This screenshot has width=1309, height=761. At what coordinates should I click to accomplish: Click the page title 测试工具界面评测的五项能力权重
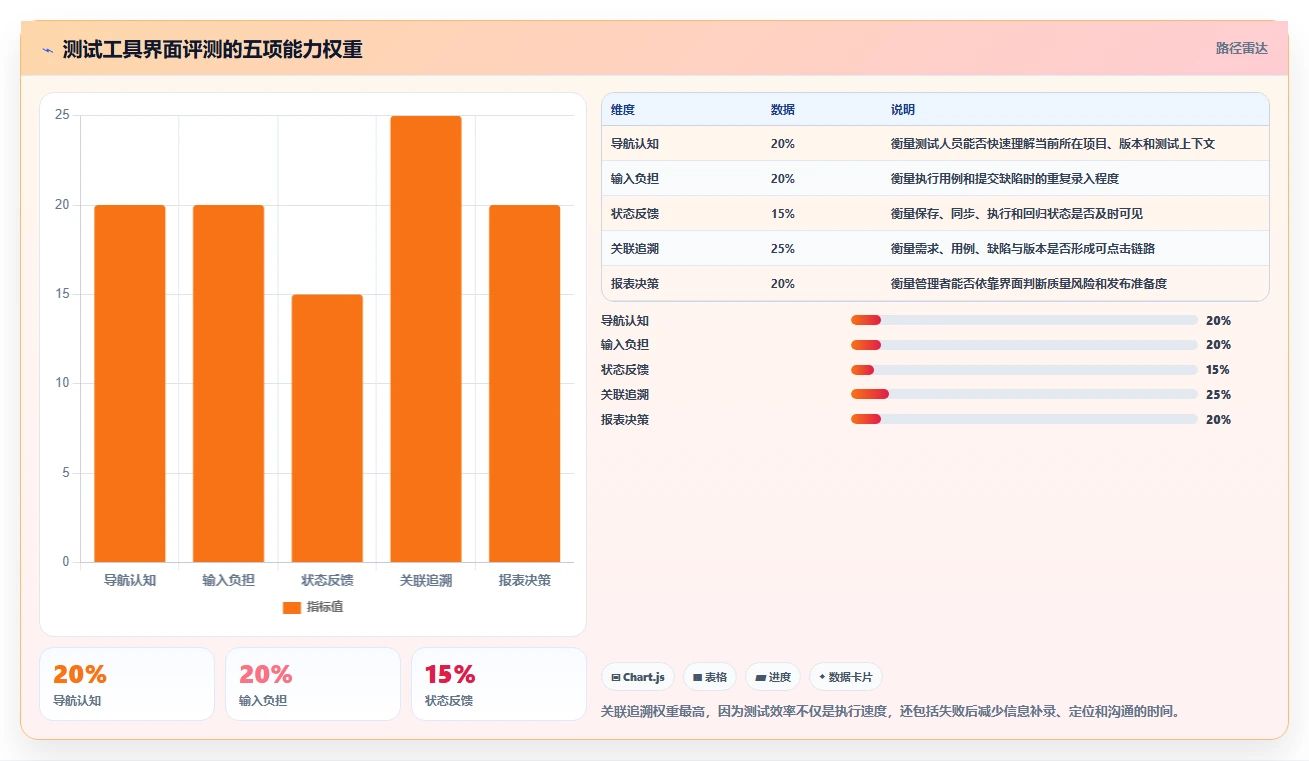[x=212, y=49]
